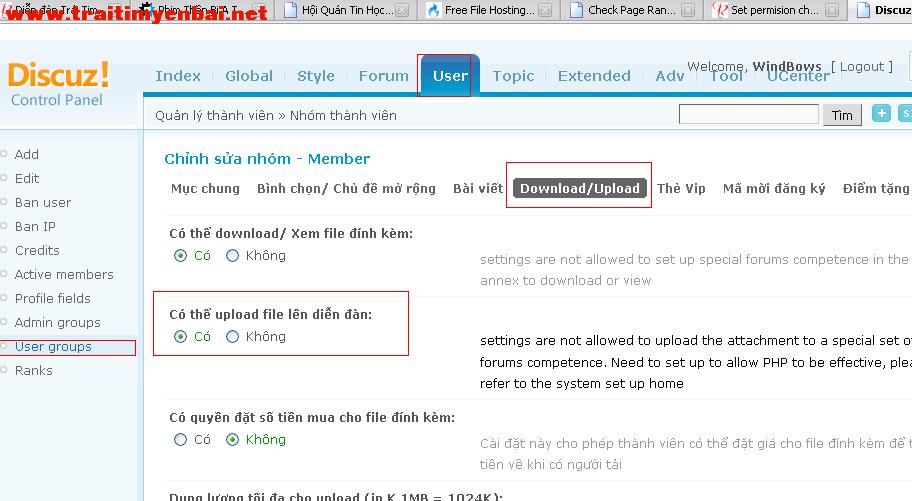Select Không for đặt số tiền mua file
This screenshot has height=501, width=912.
232,439
